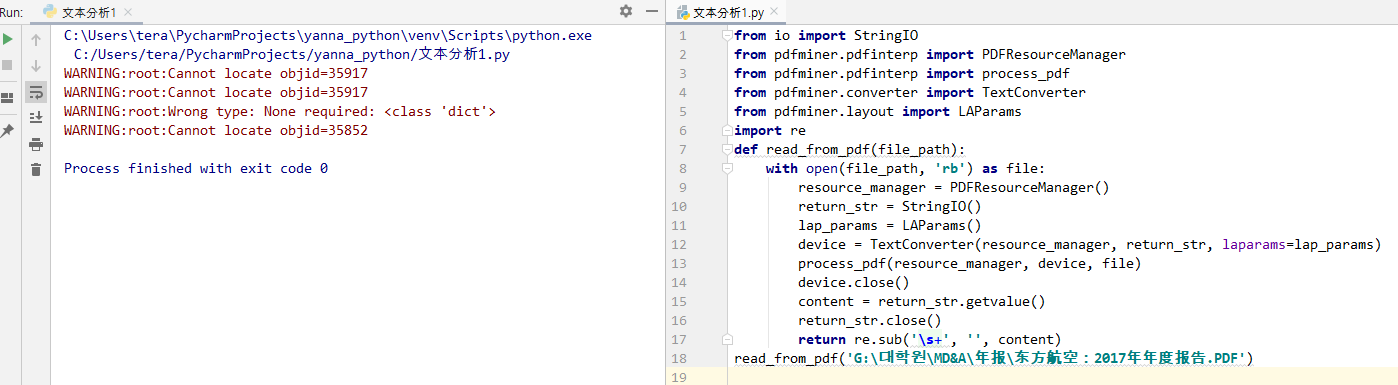The image size is (1398, 385).
Task: Clear console with the trash icon
Action: 36,170
